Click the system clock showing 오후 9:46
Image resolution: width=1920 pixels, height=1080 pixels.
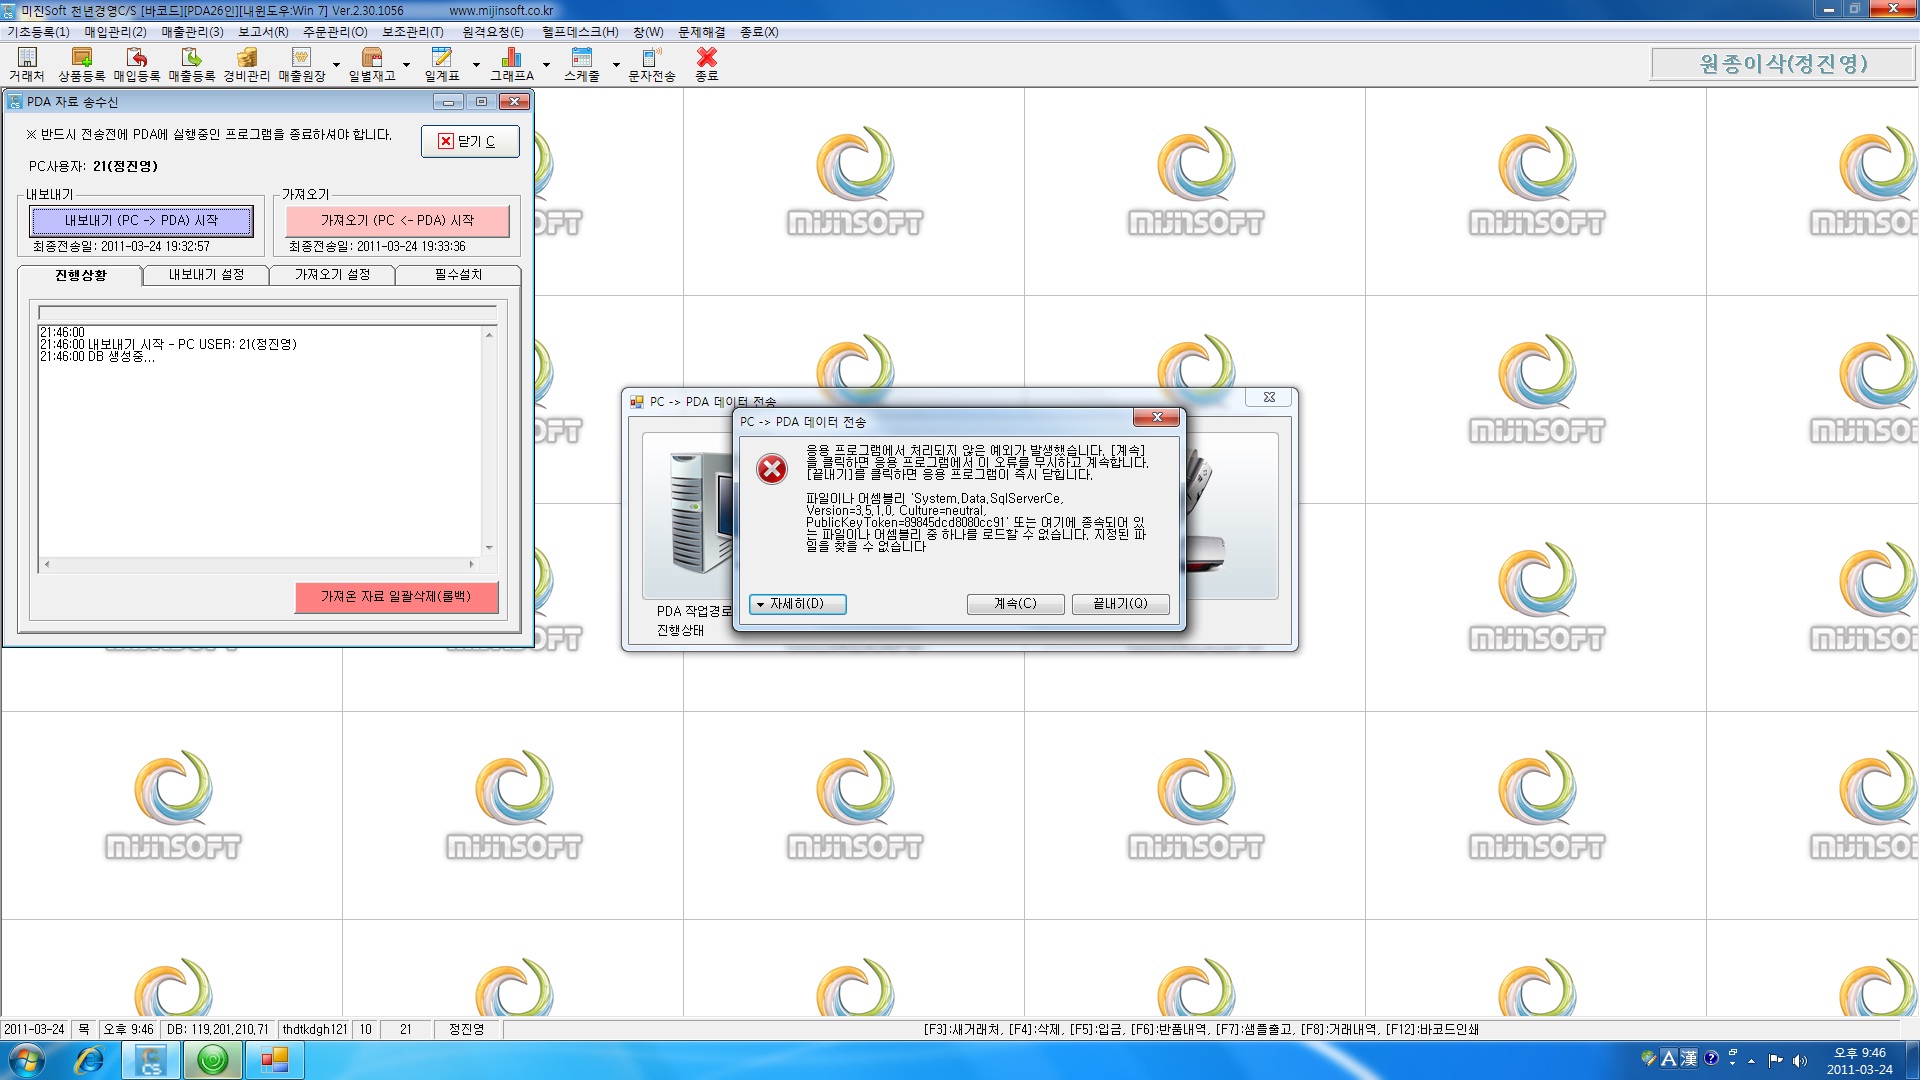pyautogui.click(x=1859, y=1060)
